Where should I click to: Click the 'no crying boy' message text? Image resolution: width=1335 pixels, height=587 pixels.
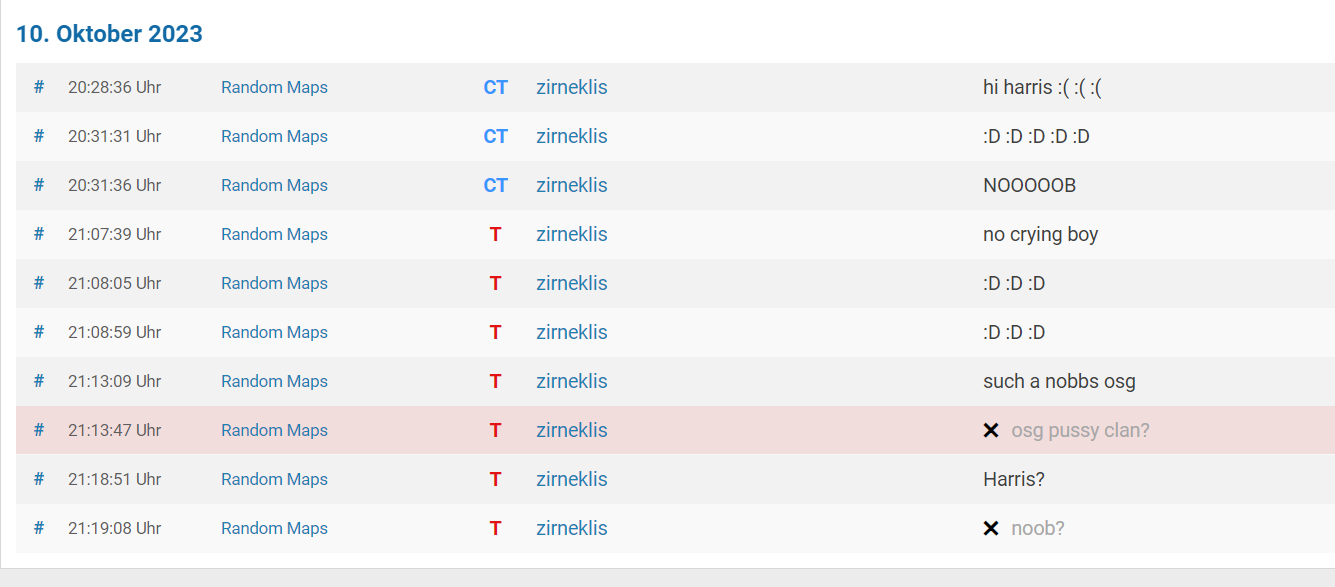pos(1040,235)
